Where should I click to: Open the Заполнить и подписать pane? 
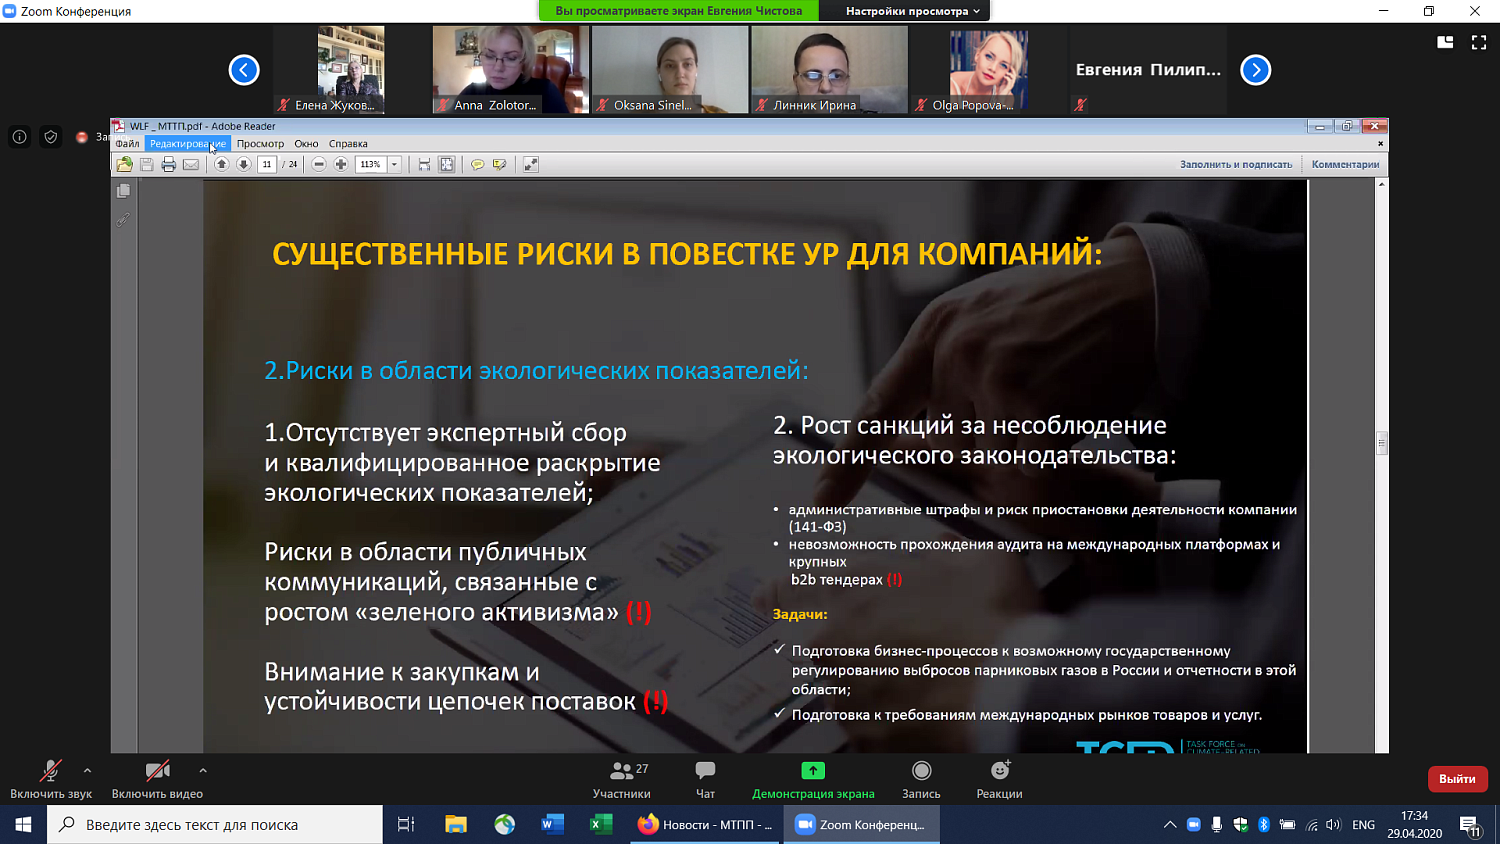pyautogui.click(x=1236, y=164)
